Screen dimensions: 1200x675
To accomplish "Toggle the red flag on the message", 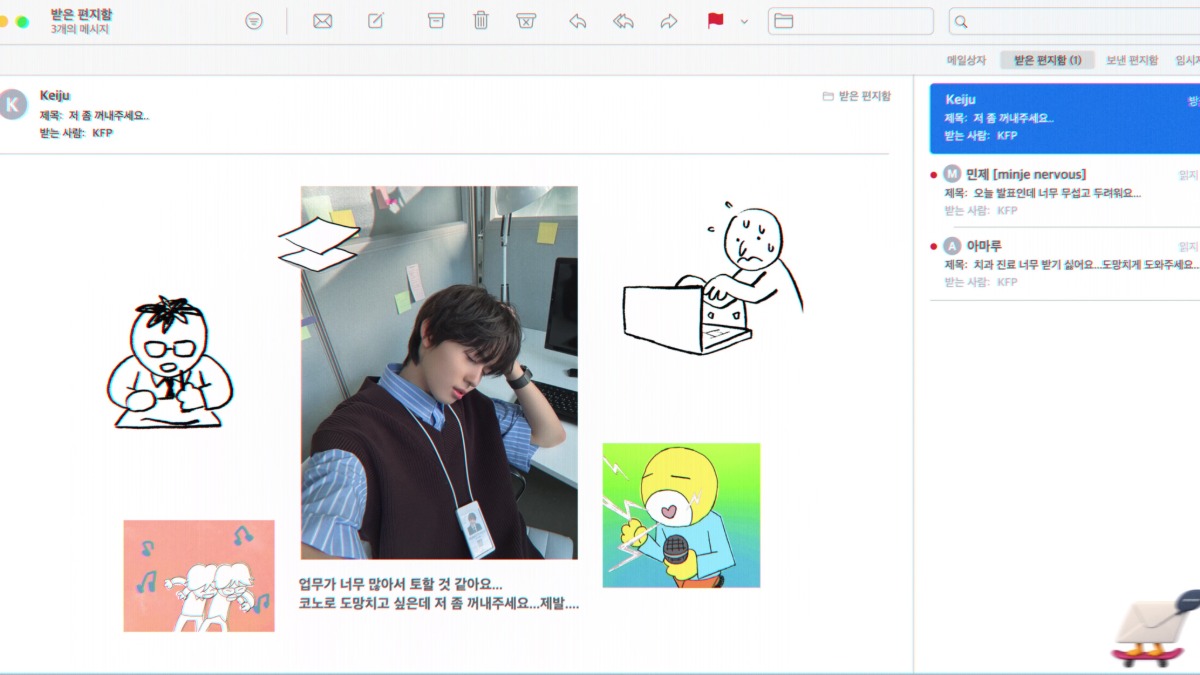I will click(x=715, y=21).
